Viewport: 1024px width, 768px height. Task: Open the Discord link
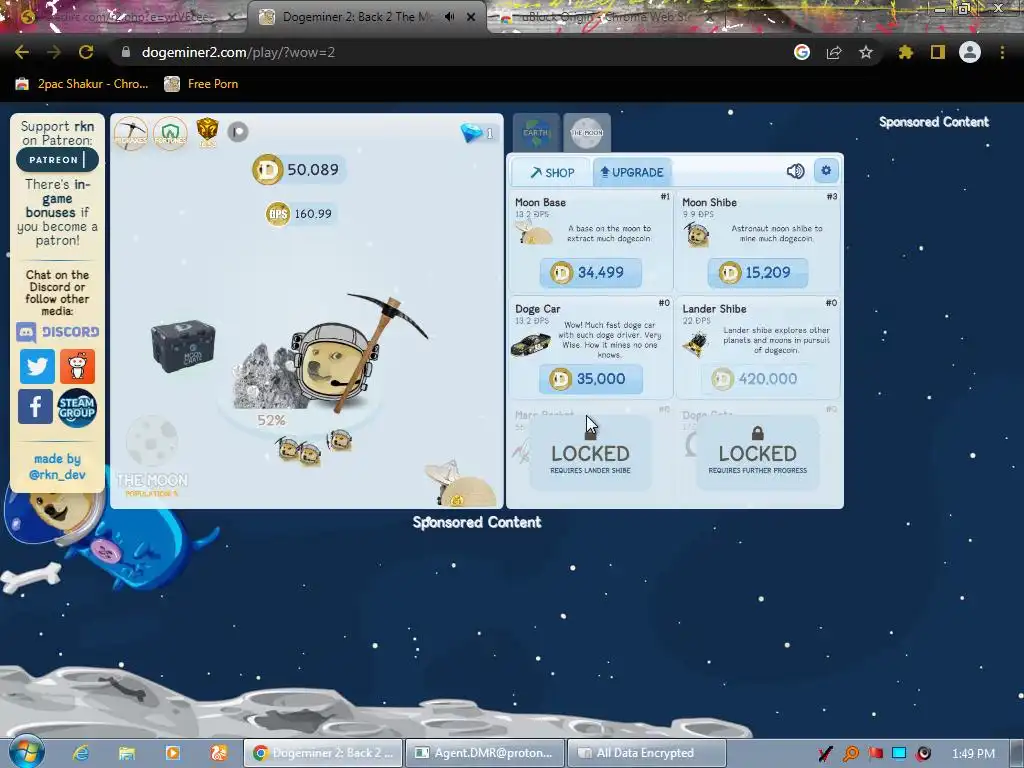click(x=57, y=332)
